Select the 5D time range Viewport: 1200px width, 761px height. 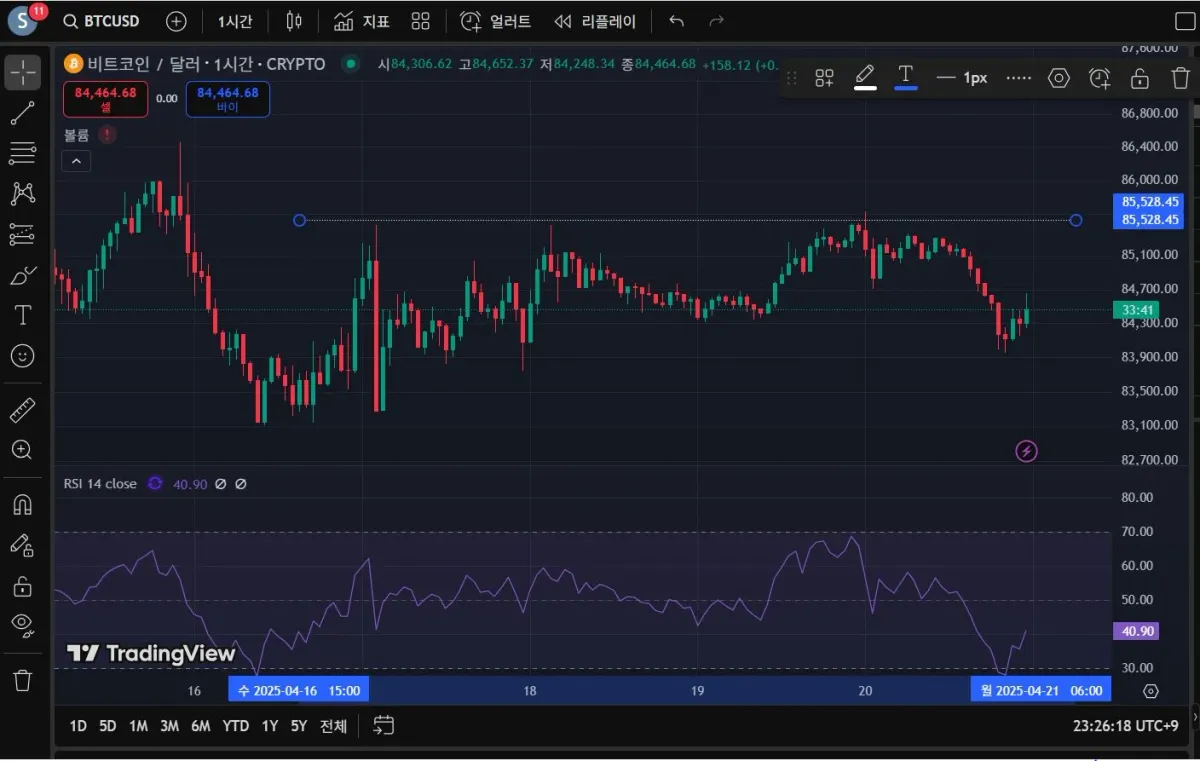click(108, 726)
